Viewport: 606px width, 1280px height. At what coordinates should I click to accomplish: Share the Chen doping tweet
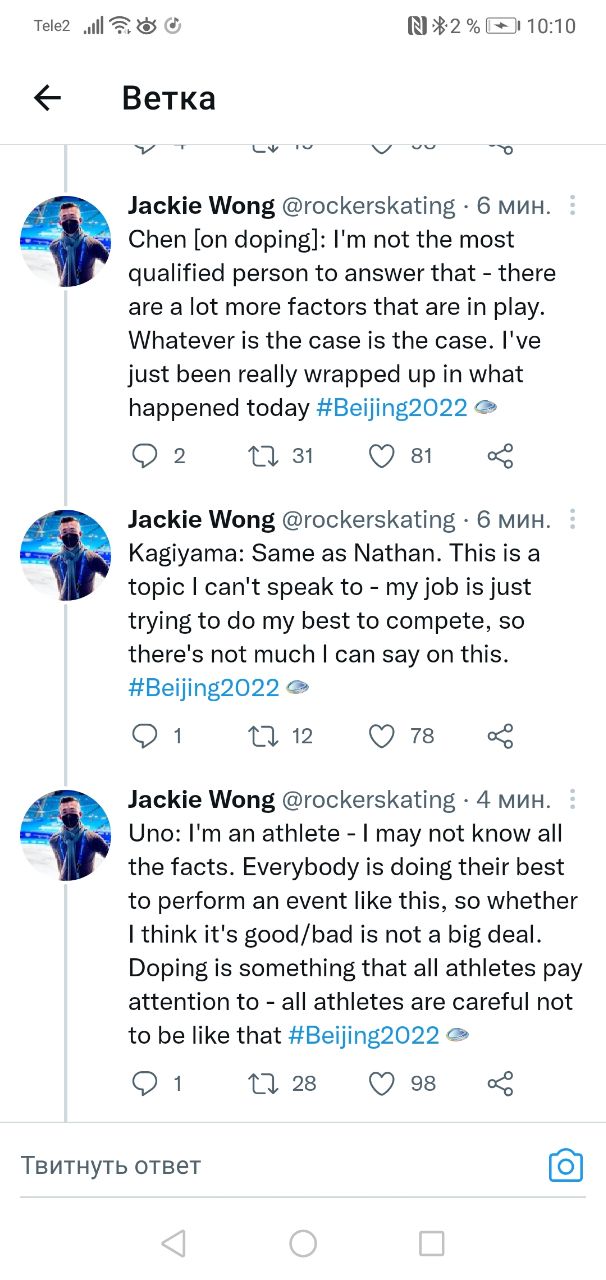coord(500,457)
